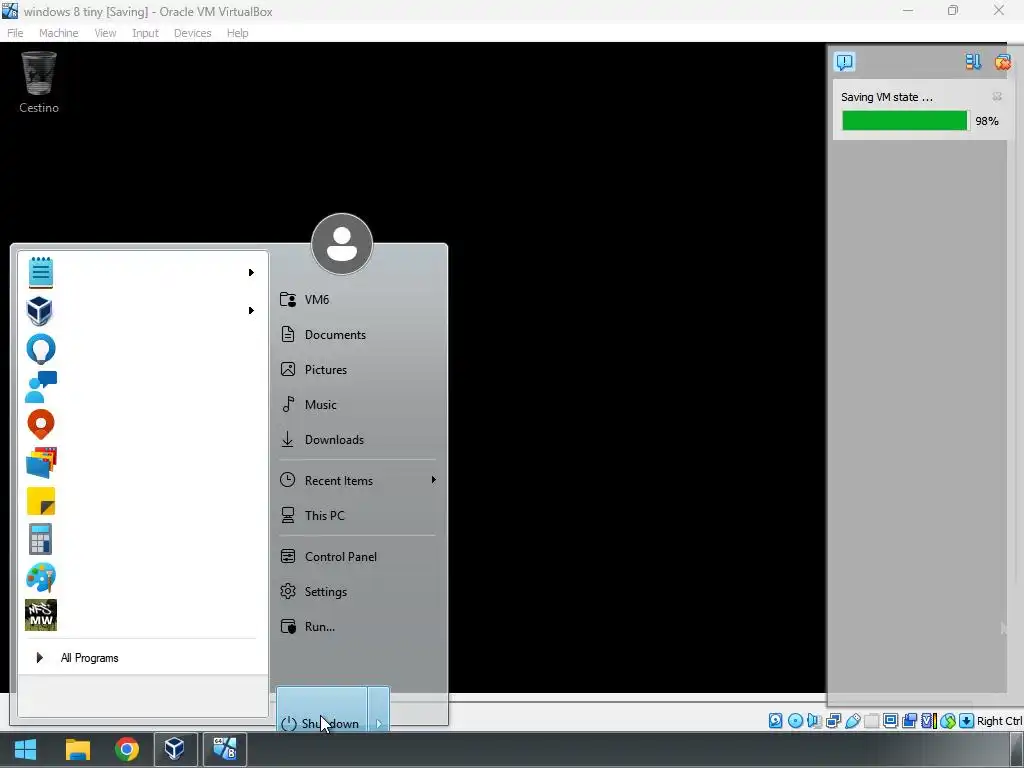The width and height of the screenshot is (1024, 768).
Task: Open the chat people app icon
Action: pos(41,387)
